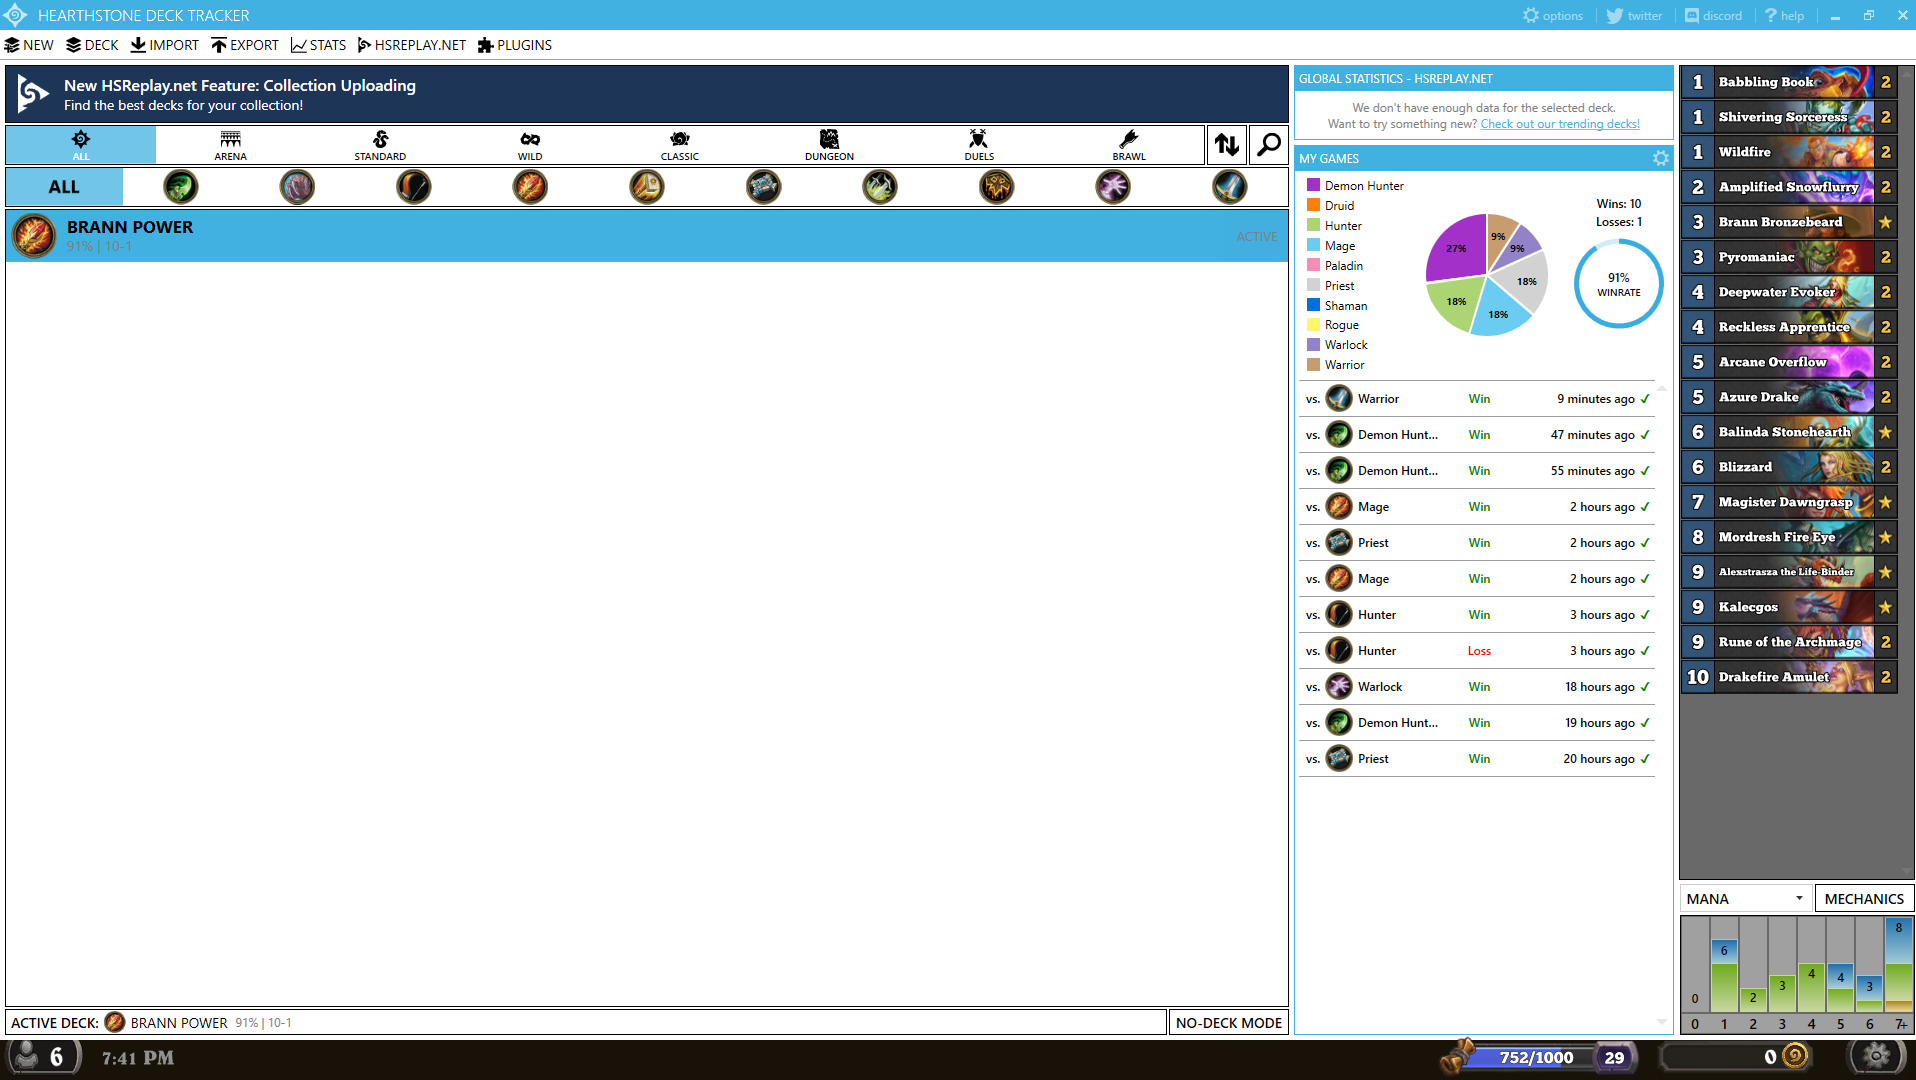Expand the MANA chart type dropdown
The image size is (1916, 1080).
click(1745, 898)
